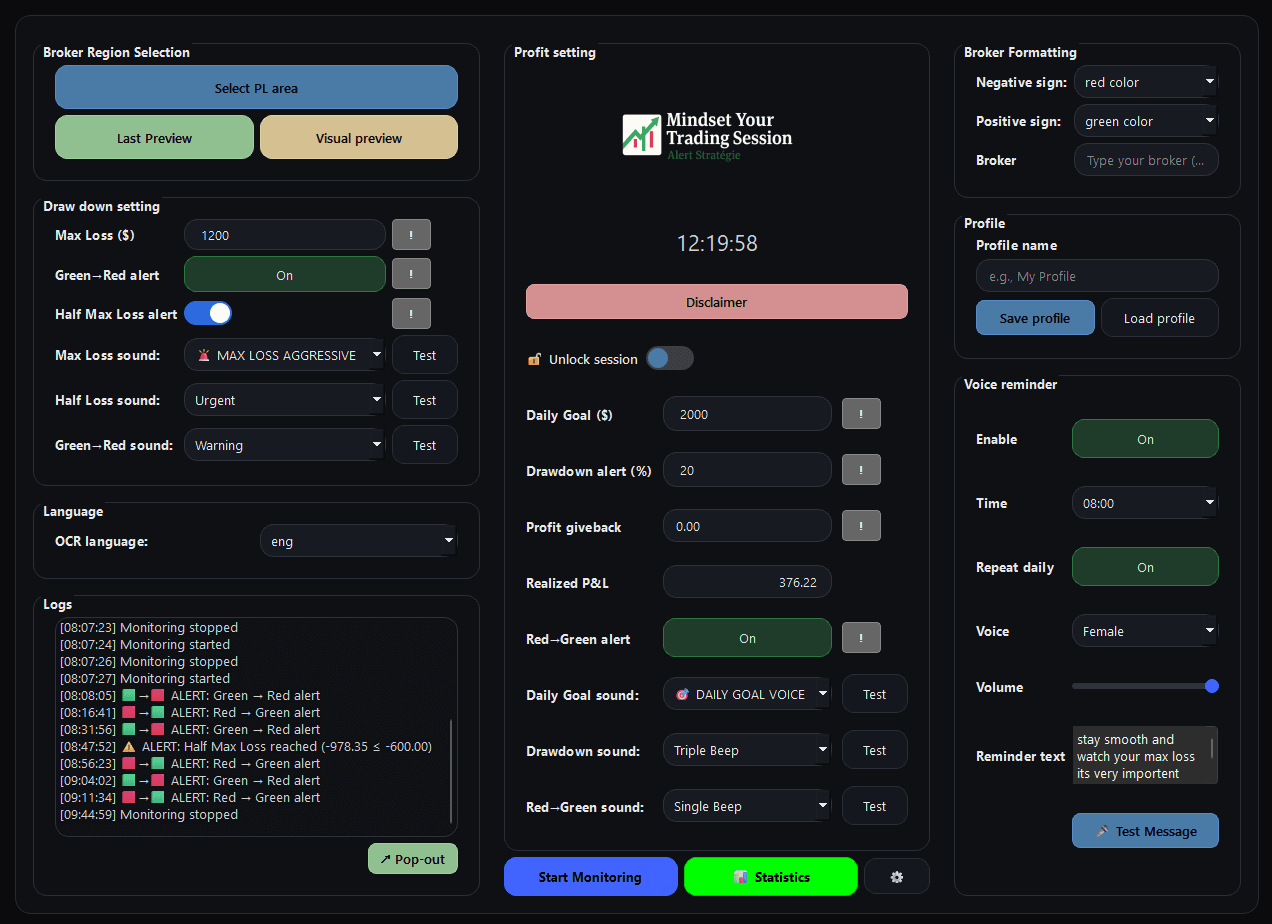Click the padlock icon beside Unlock session
Viewport: 1272px width, 924px height.
[x=536, y=358]
